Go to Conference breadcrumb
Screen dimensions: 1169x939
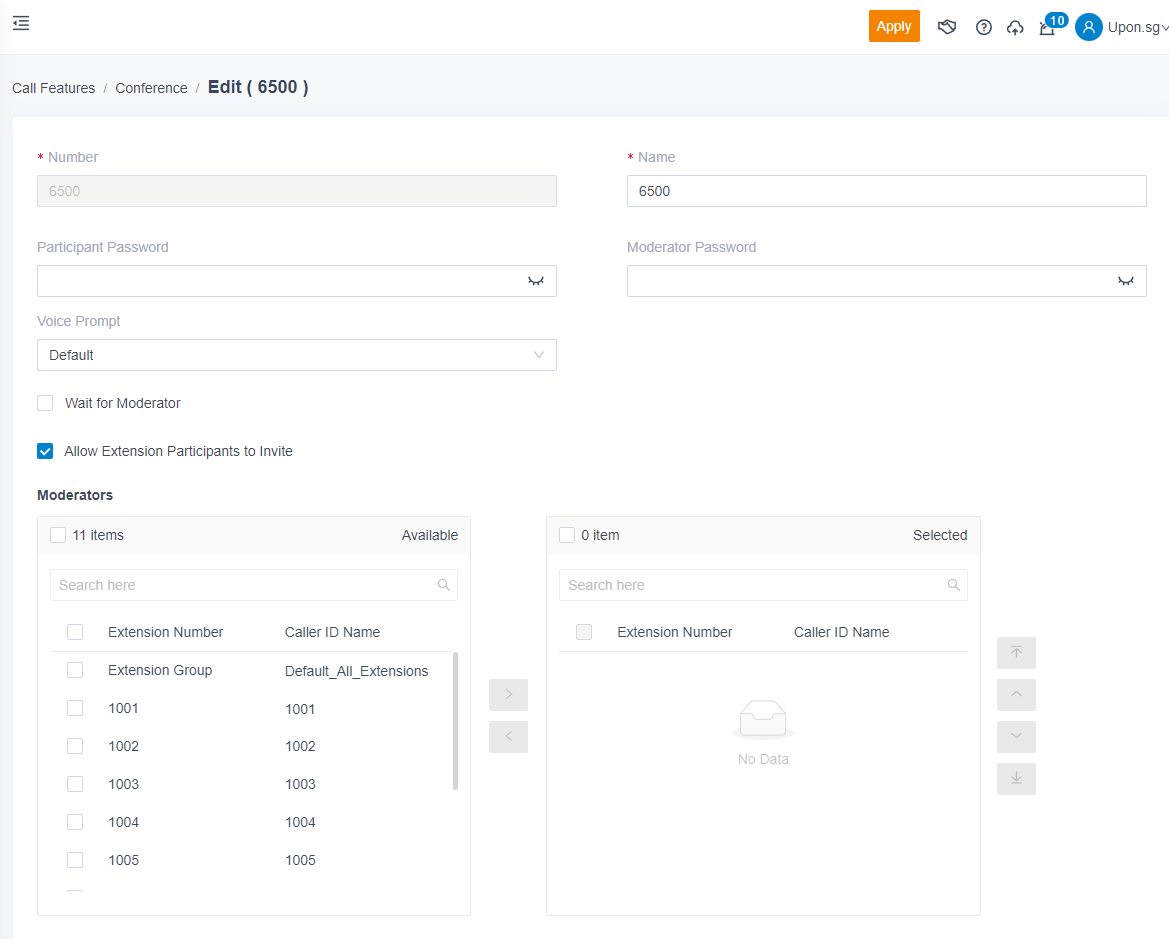pyautogui.click(x=151, y=88)
